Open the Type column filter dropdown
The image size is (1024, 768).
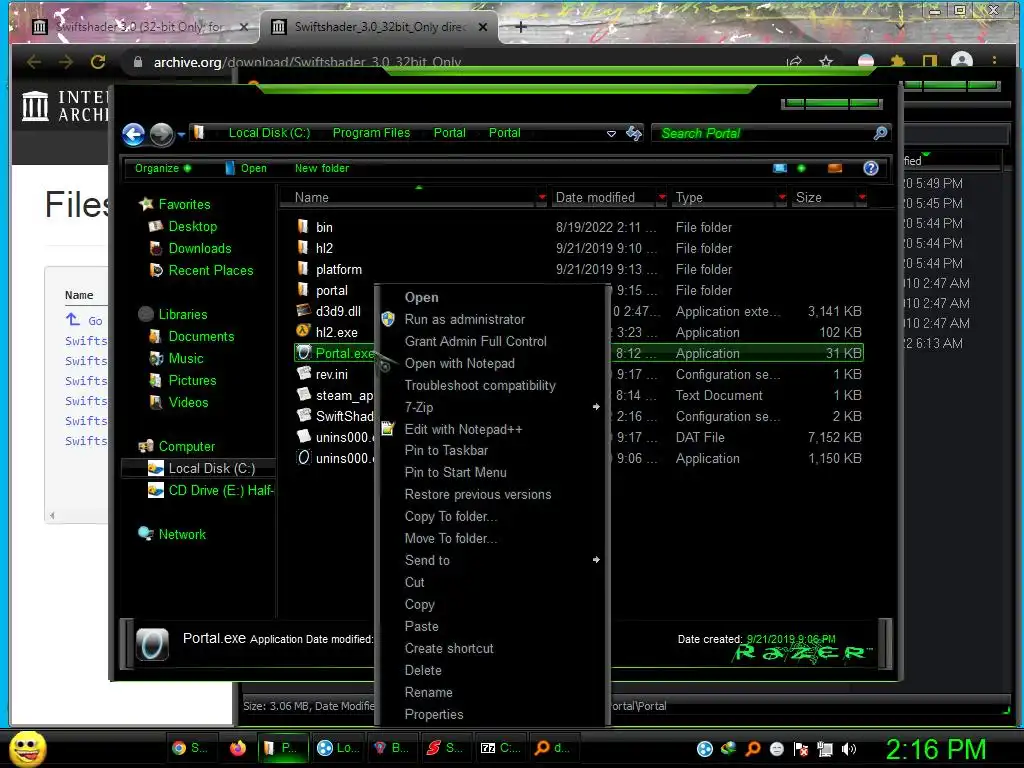(782, 197)
